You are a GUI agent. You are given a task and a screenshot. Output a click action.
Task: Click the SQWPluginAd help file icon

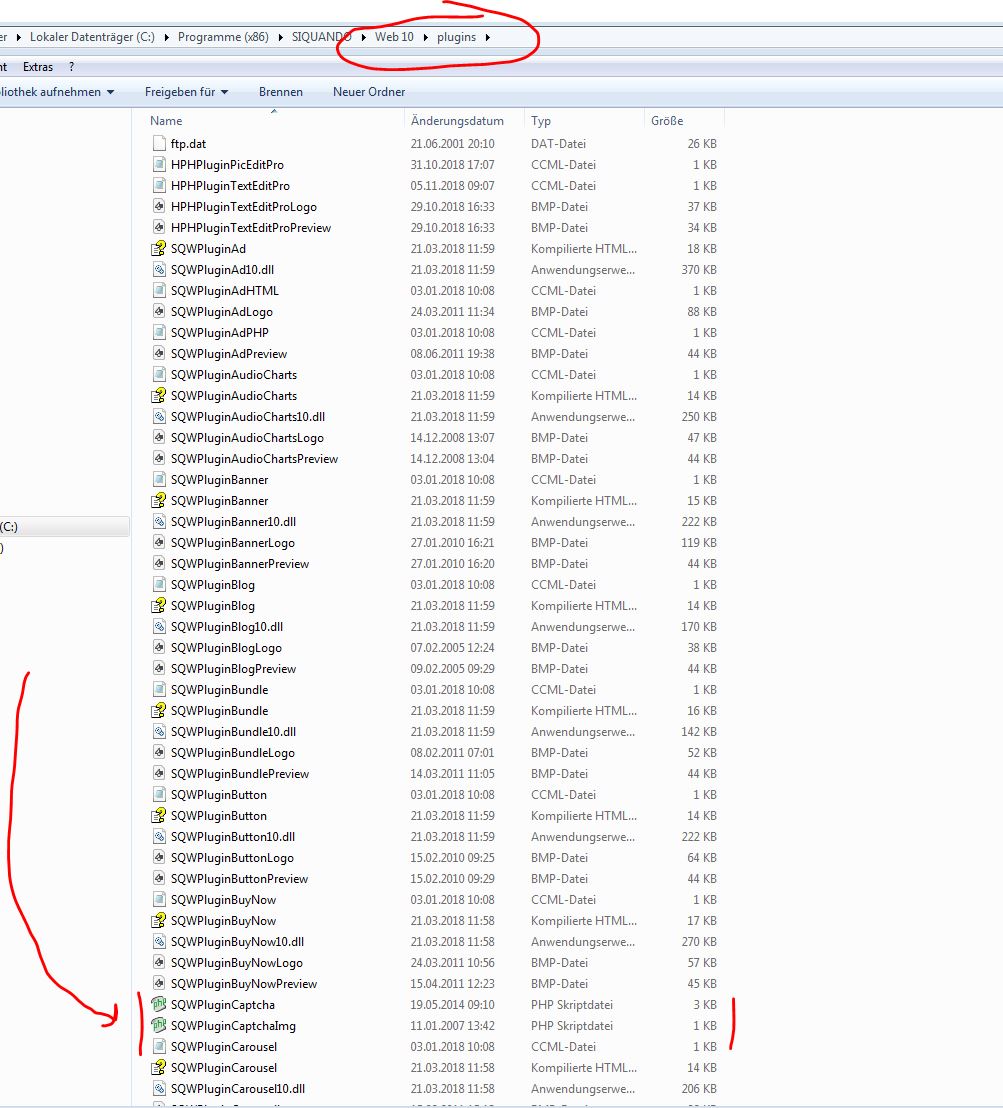coord(159,249)
